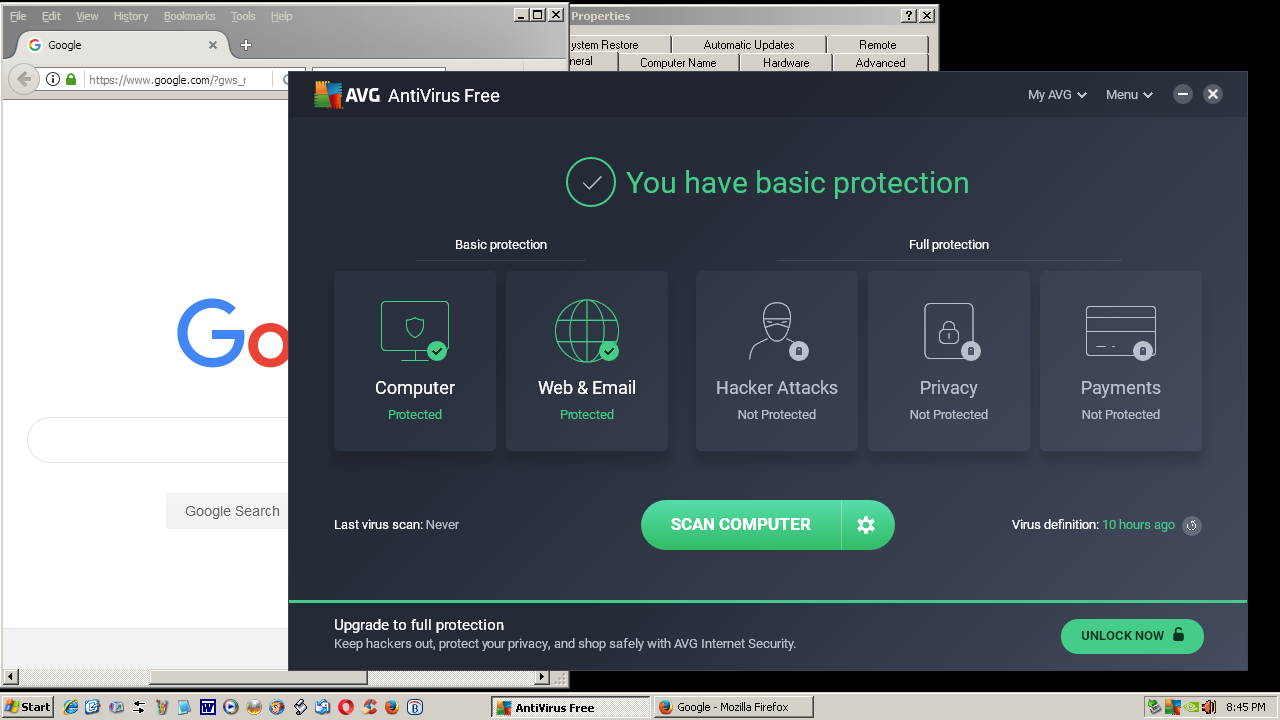Open Firefox Help menu

coord(282,16)
